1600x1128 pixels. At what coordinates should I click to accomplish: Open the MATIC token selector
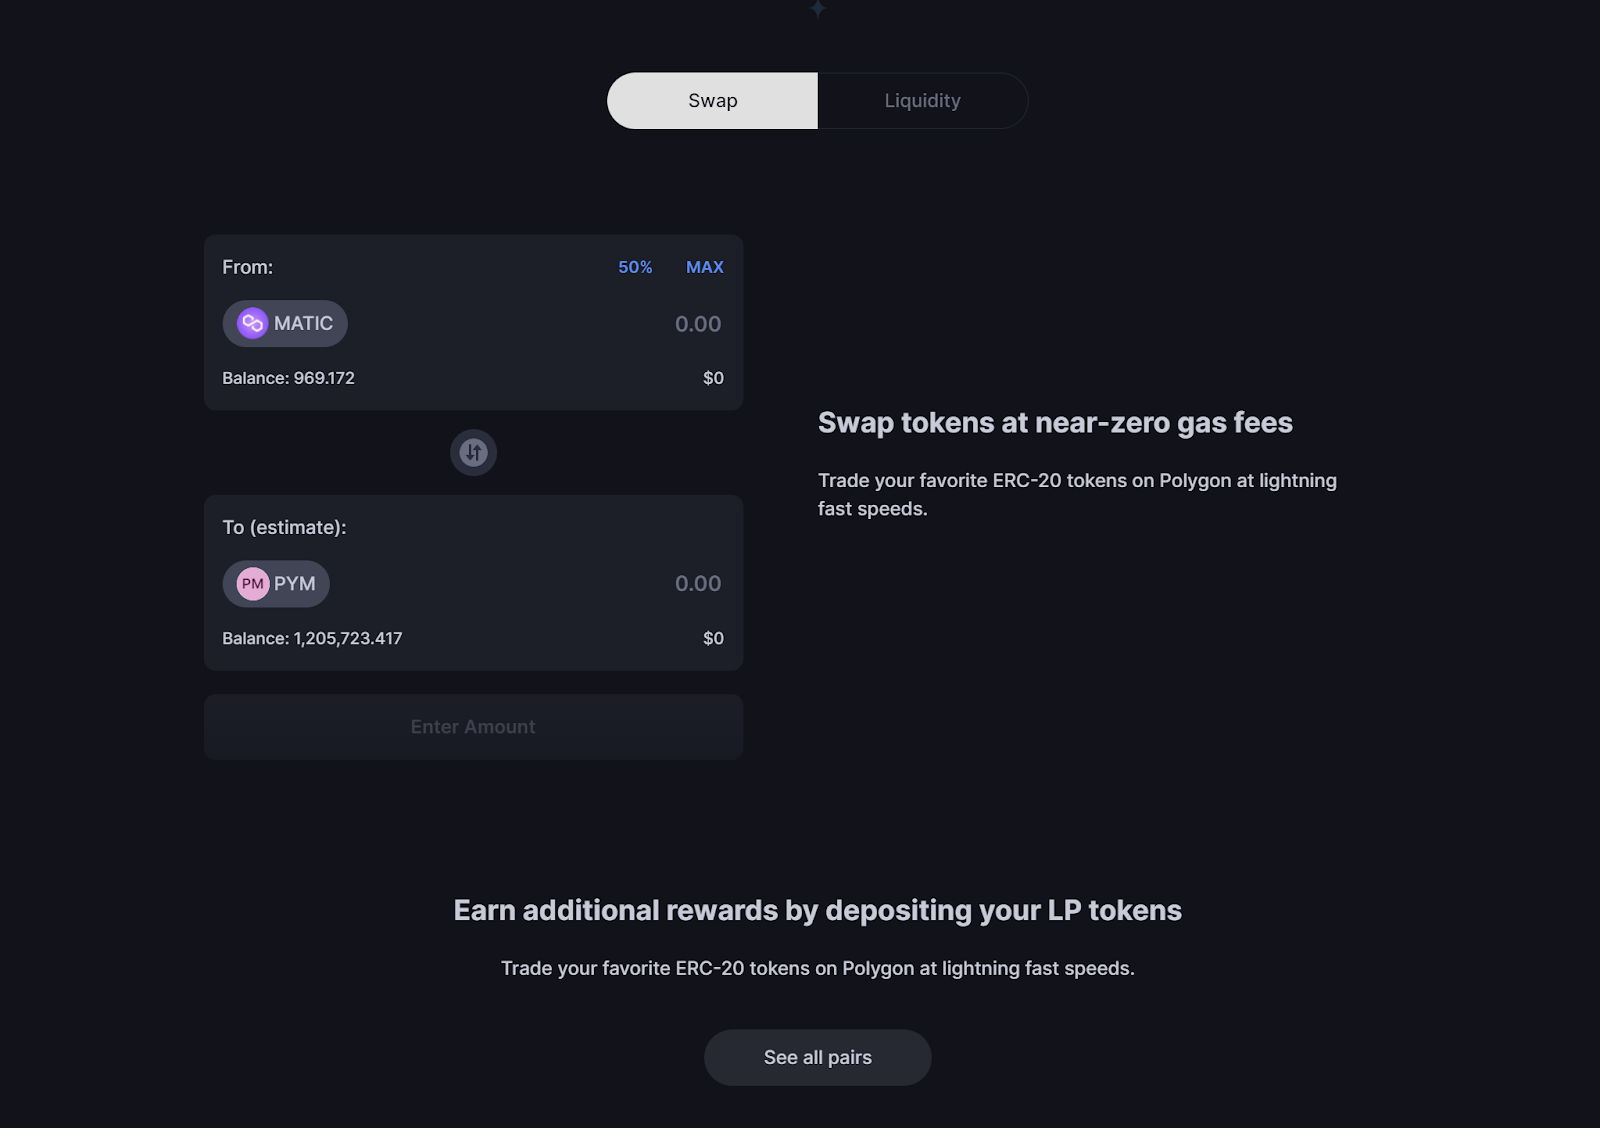(x=285, y=323)
